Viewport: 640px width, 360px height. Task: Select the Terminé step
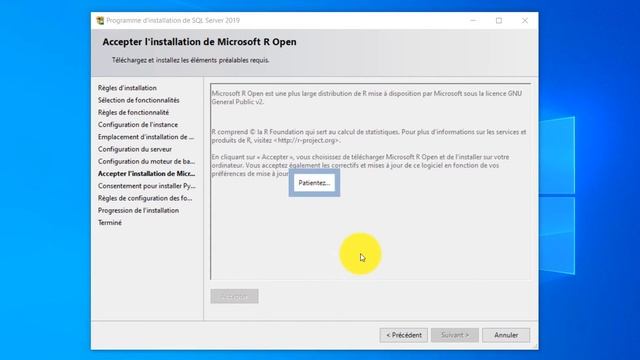click(110, 222)
